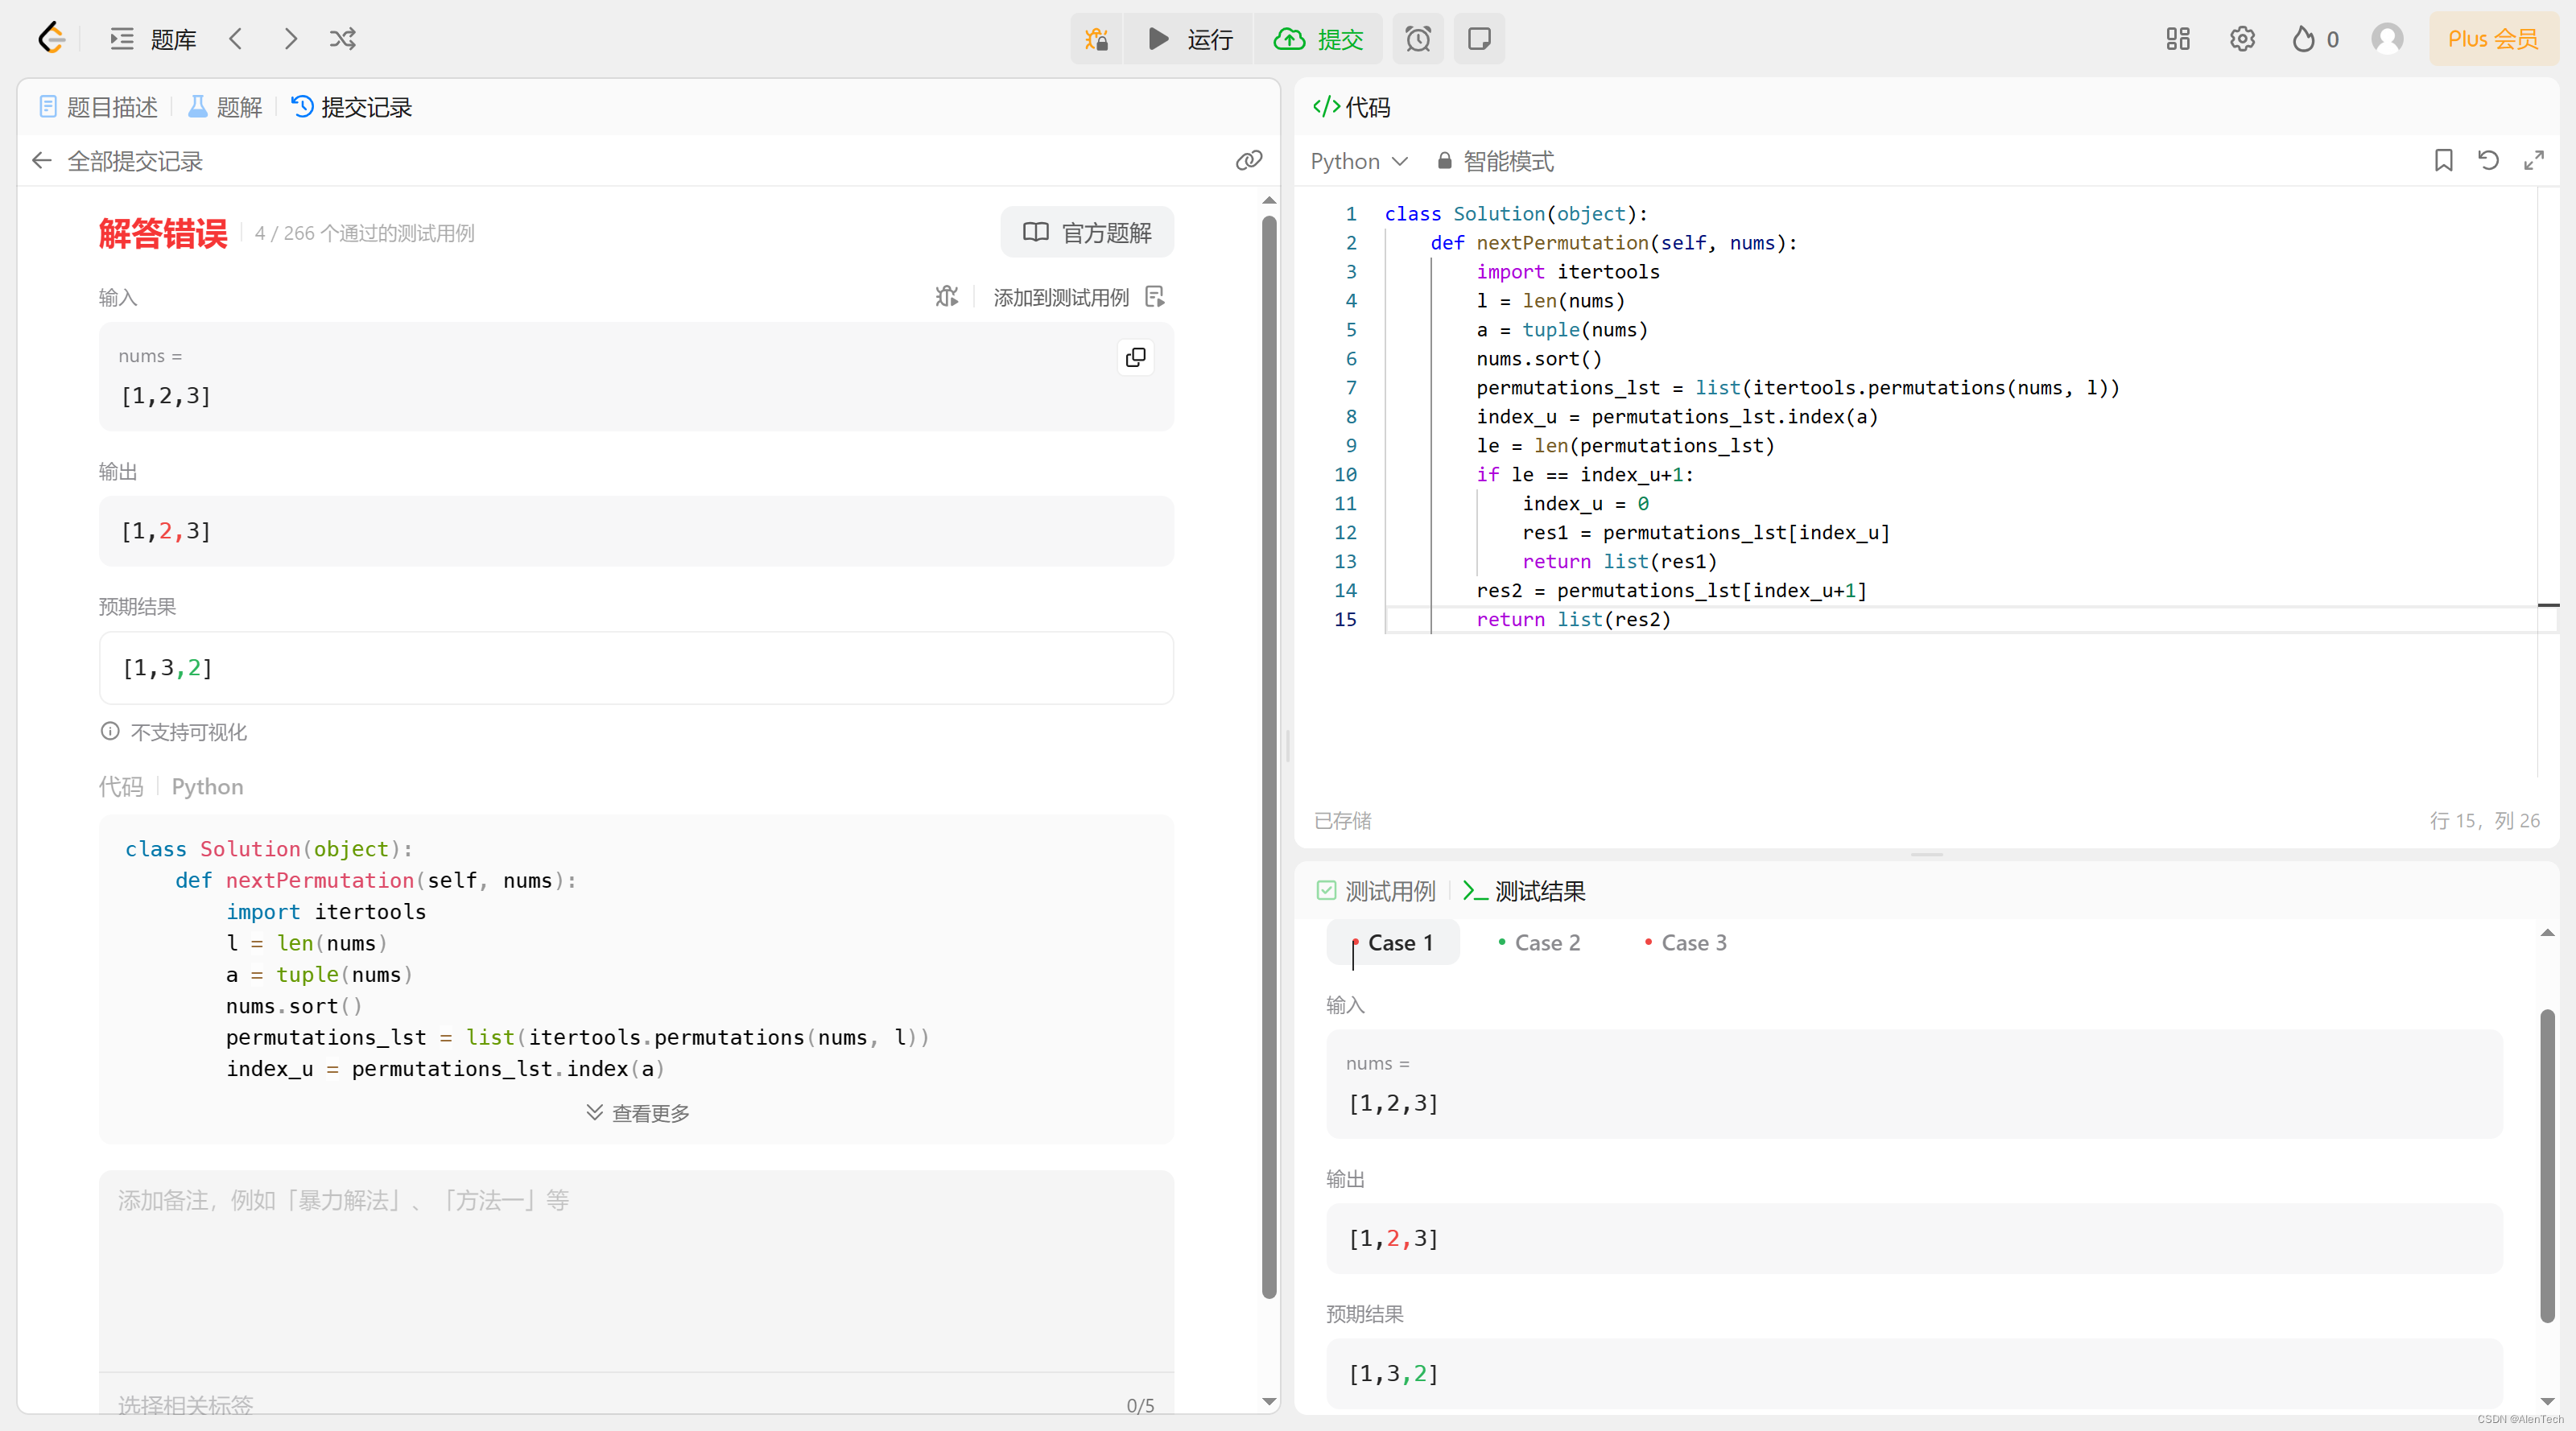2576x1431 pixels.
Task: Open the alarm clock timer icon
Action: click(1418, 39)
